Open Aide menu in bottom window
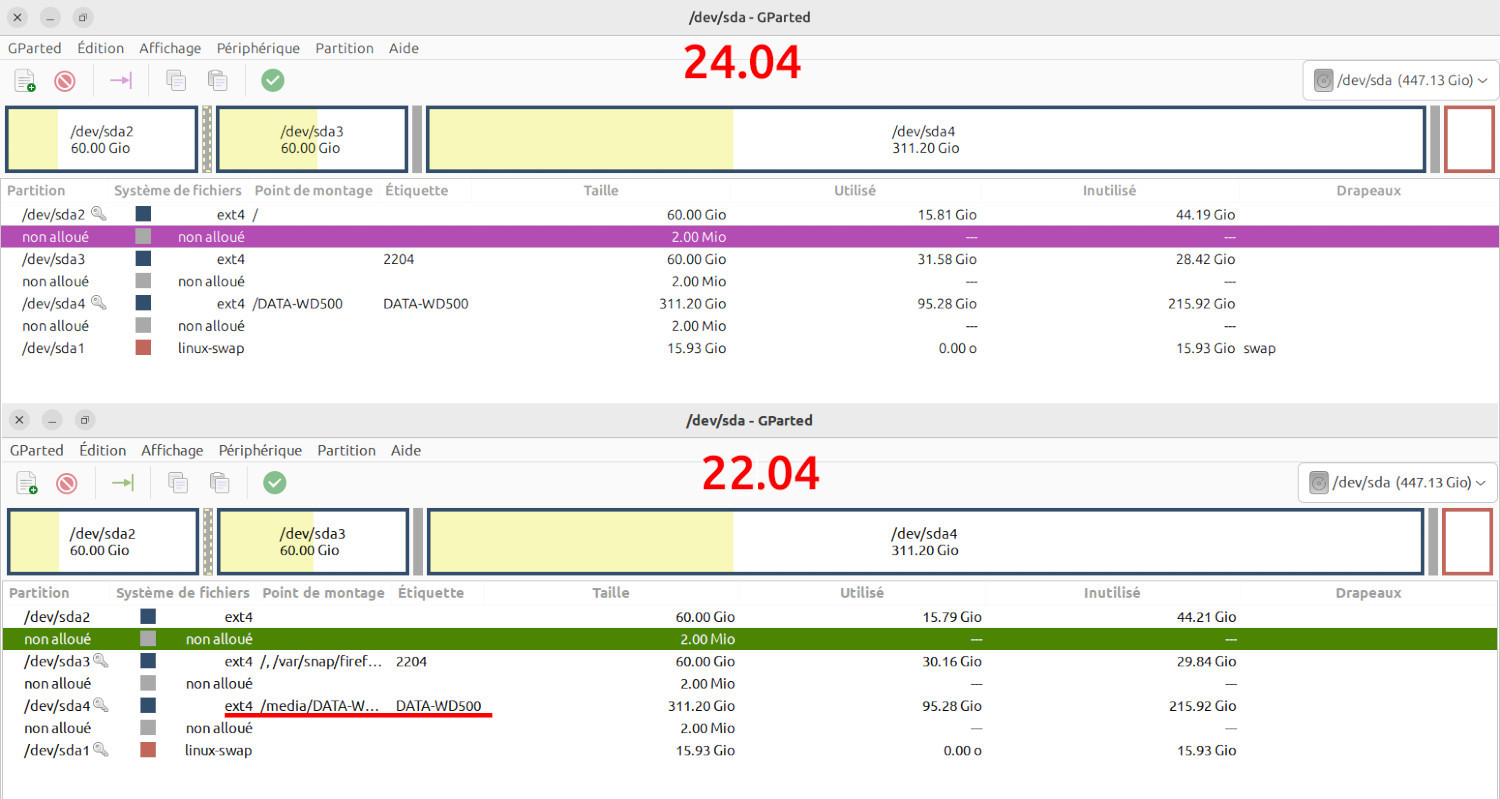Screen dimensions: 1500x799 (x=406, y=450)
